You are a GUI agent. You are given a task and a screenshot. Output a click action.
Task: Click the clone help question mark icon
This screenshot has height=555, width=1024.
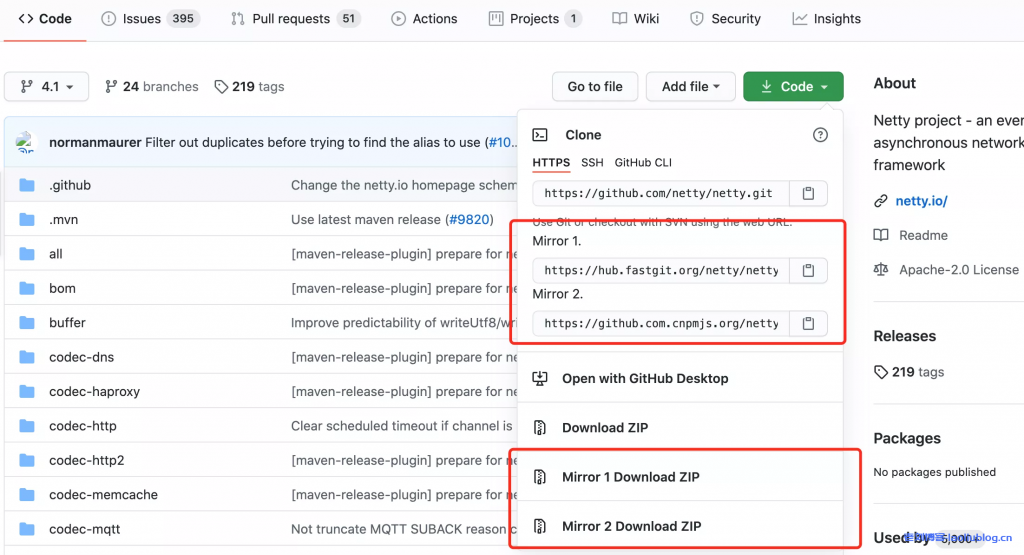[x=820, y=135]
